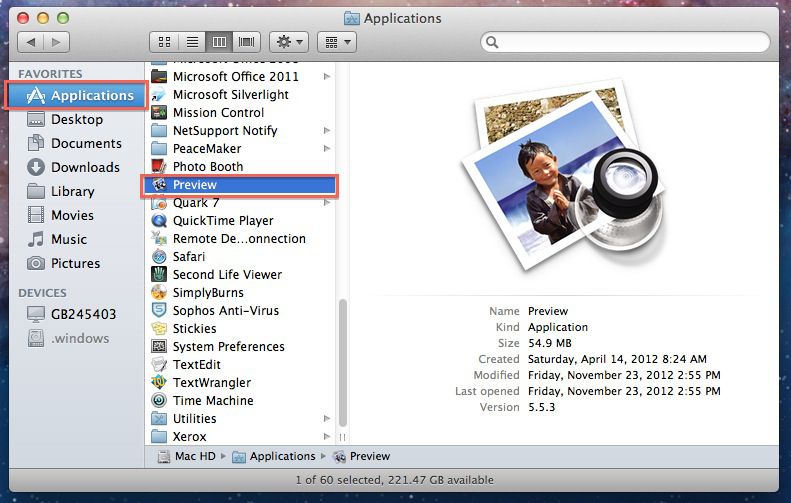Click the QuickTime Player icon

pos(159,220)
